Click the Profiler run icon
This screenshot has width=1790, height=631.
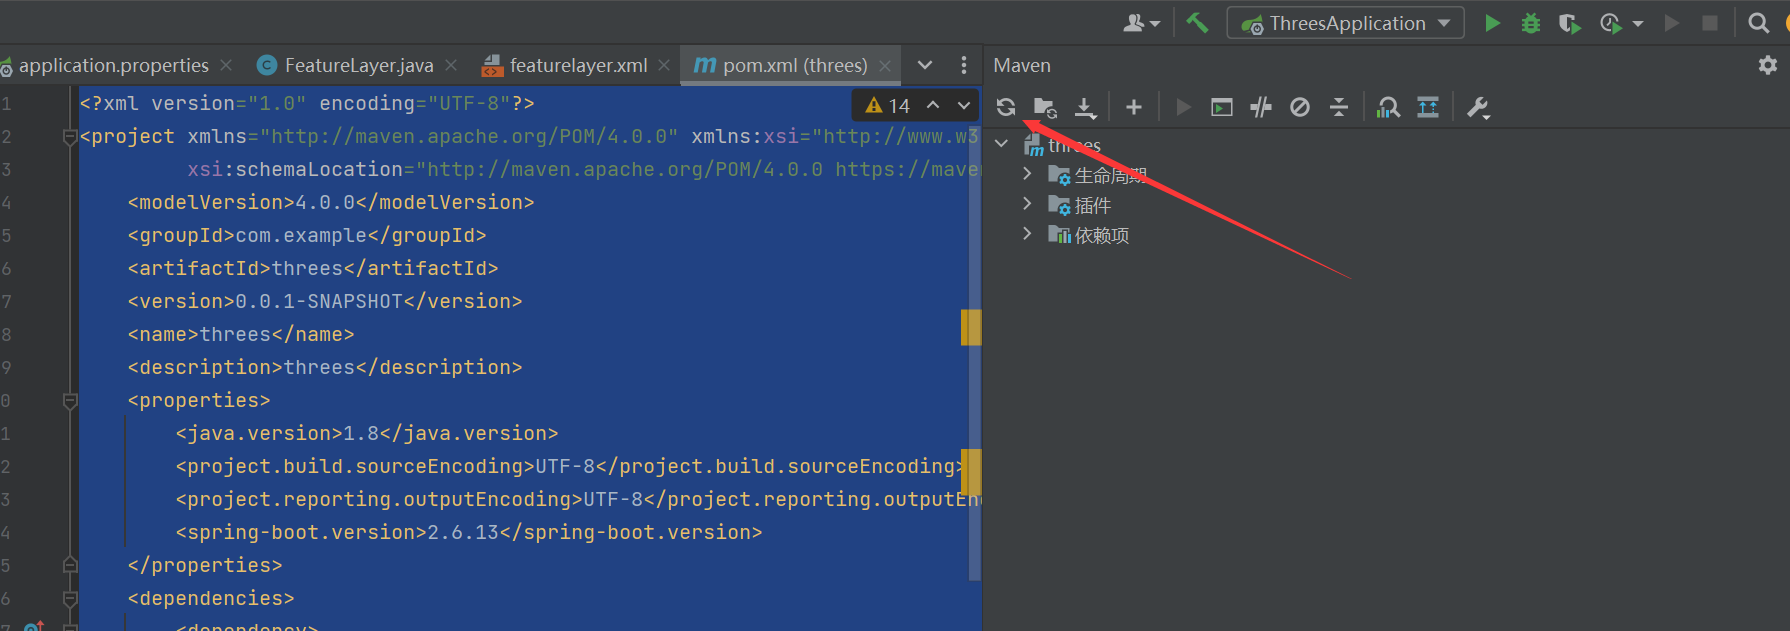click(1610, 23)
